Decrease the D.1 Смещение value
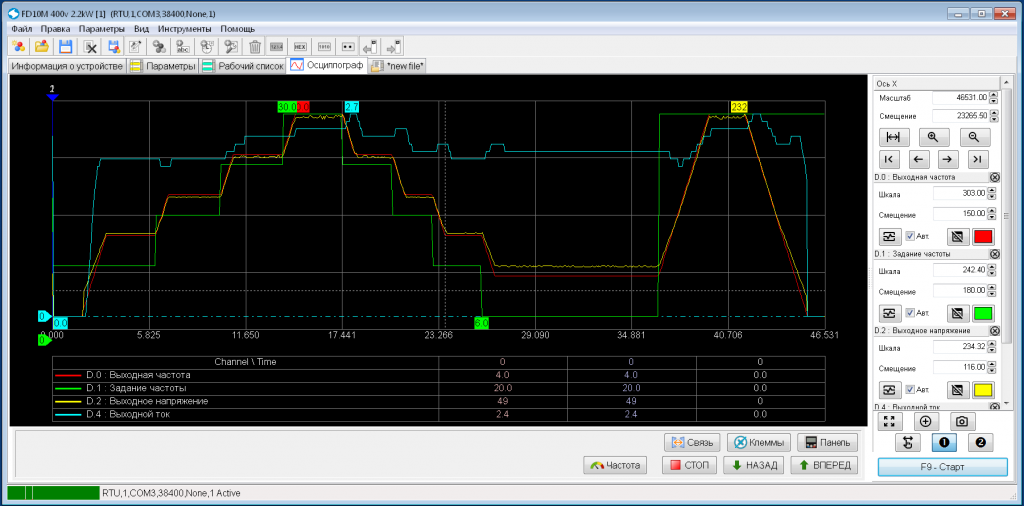 pos(994,294)
